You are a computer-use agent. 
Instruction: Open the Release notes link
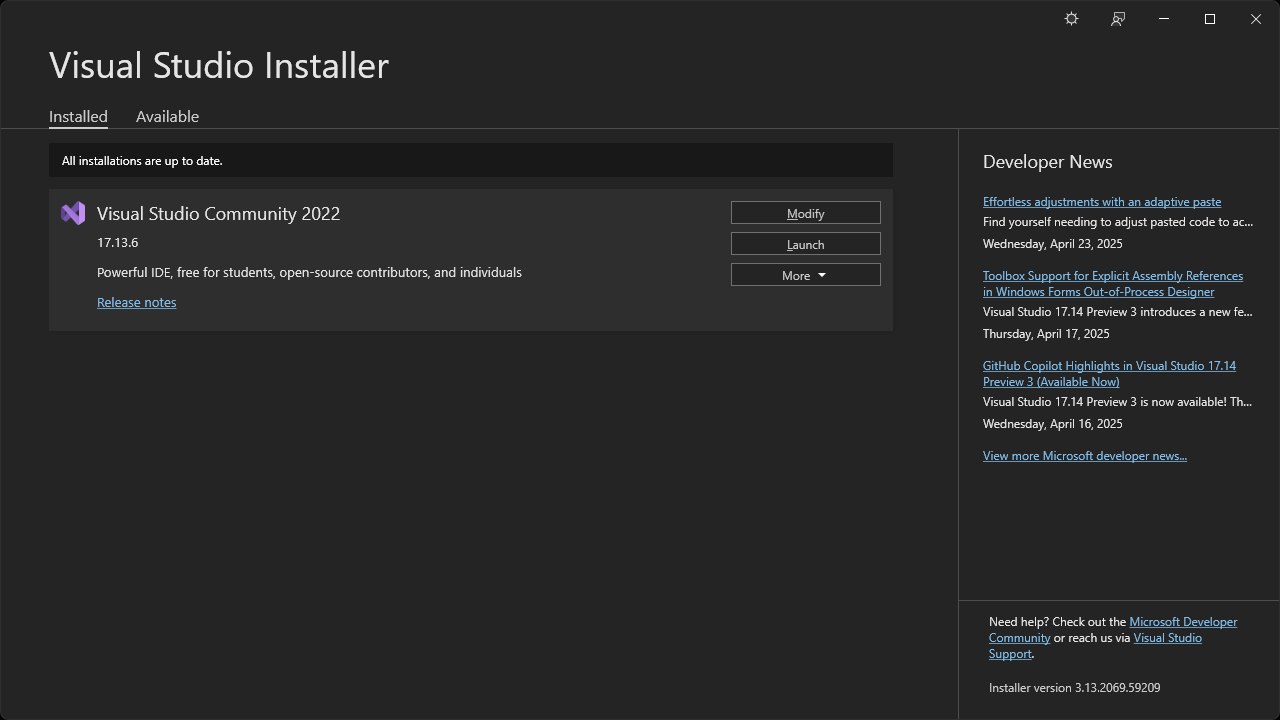(136, 302)
